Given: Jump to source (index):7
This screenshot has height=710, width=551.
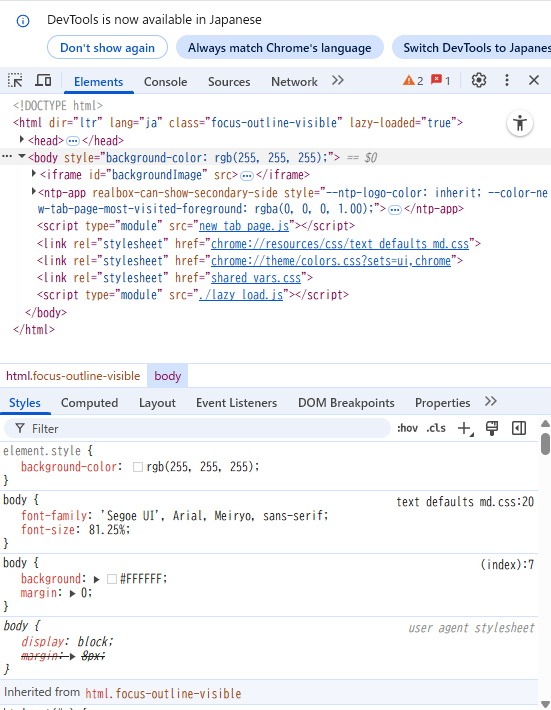Looking at the screenshot, I should pyautogui.click(x=507, y=565).
